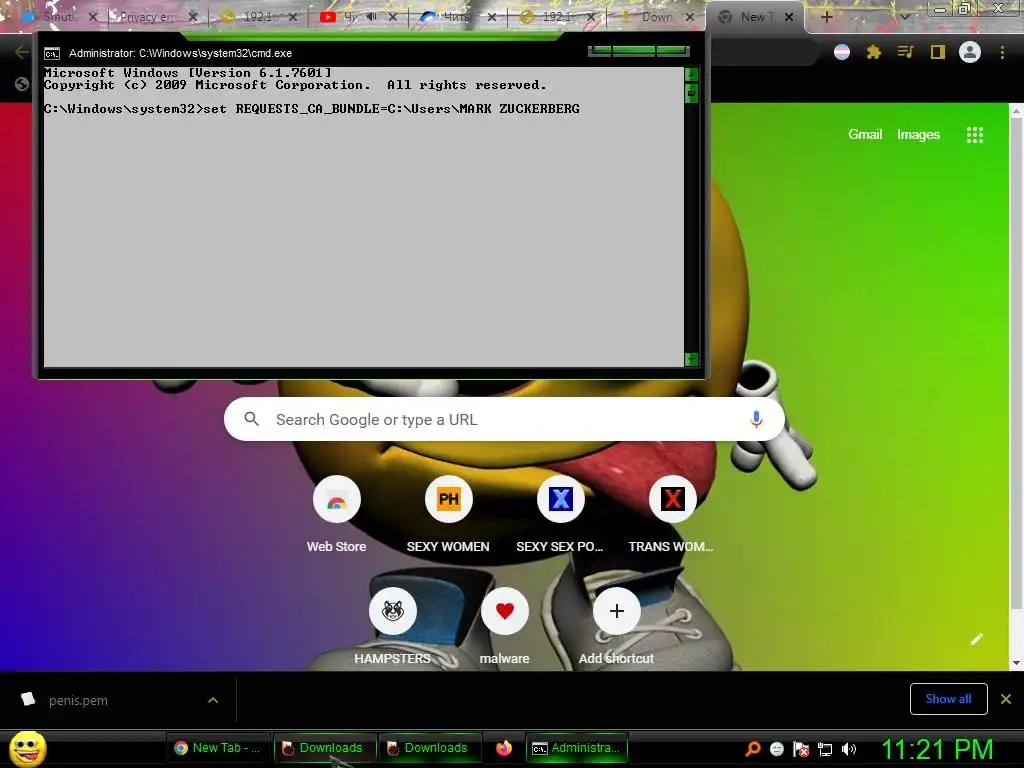Click the cmd console text area

(x=364, y=217)
